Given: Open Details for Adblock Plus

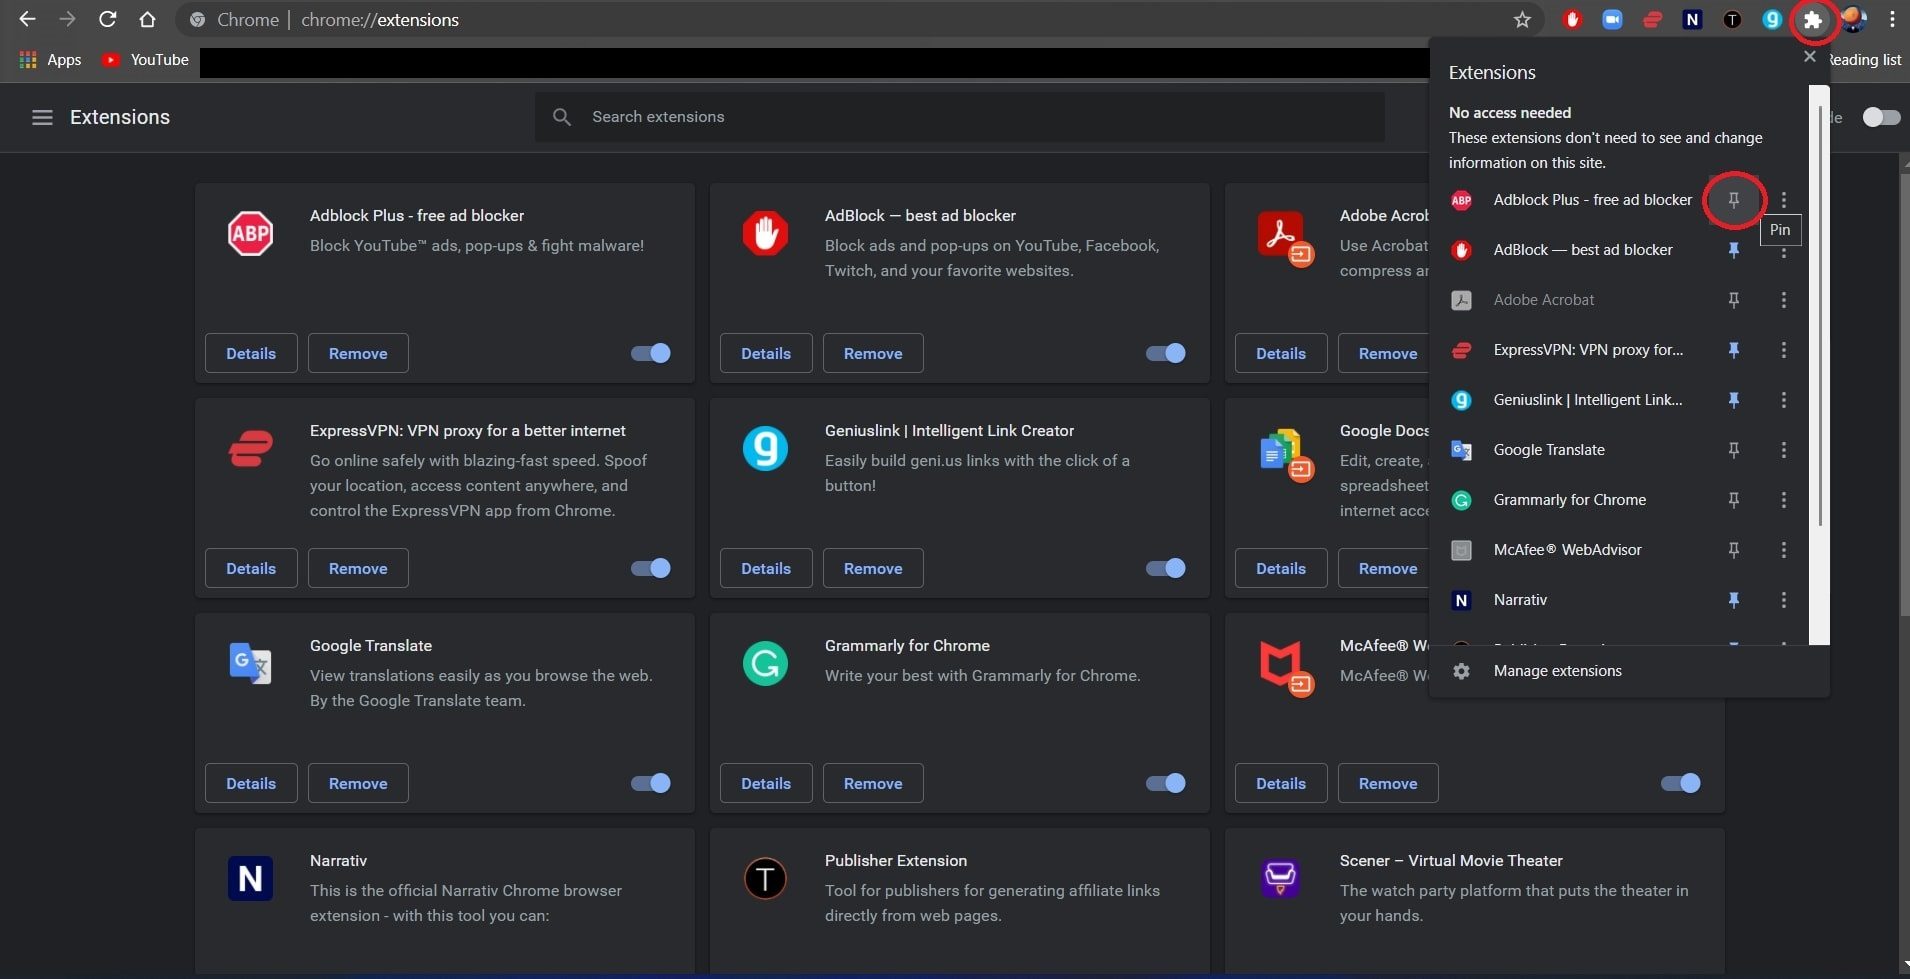Looking at the screenshot, I should 251,353.
